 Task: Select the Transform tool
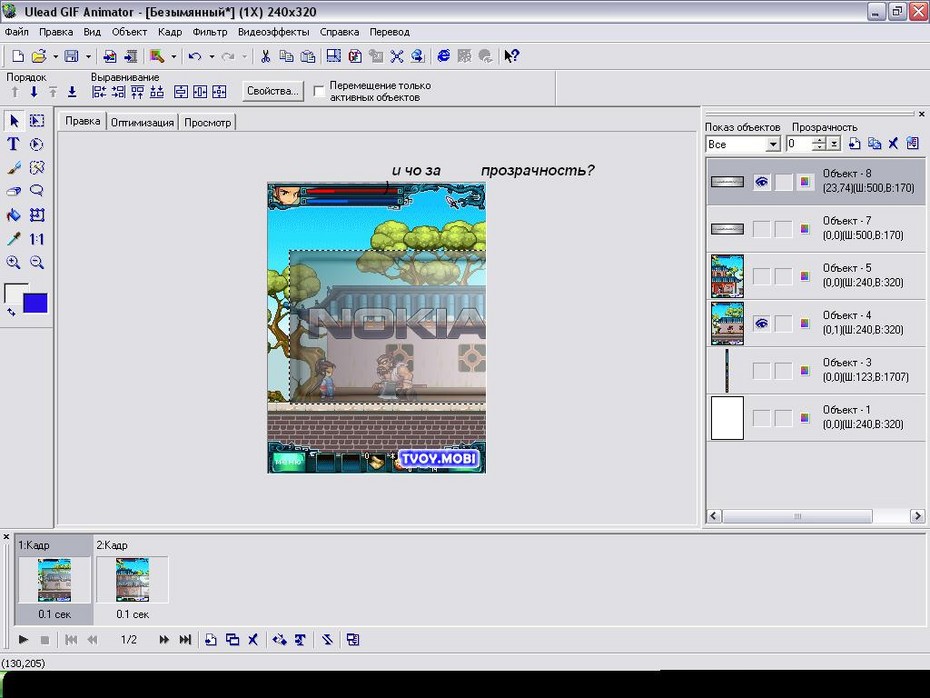coord(37,215)
